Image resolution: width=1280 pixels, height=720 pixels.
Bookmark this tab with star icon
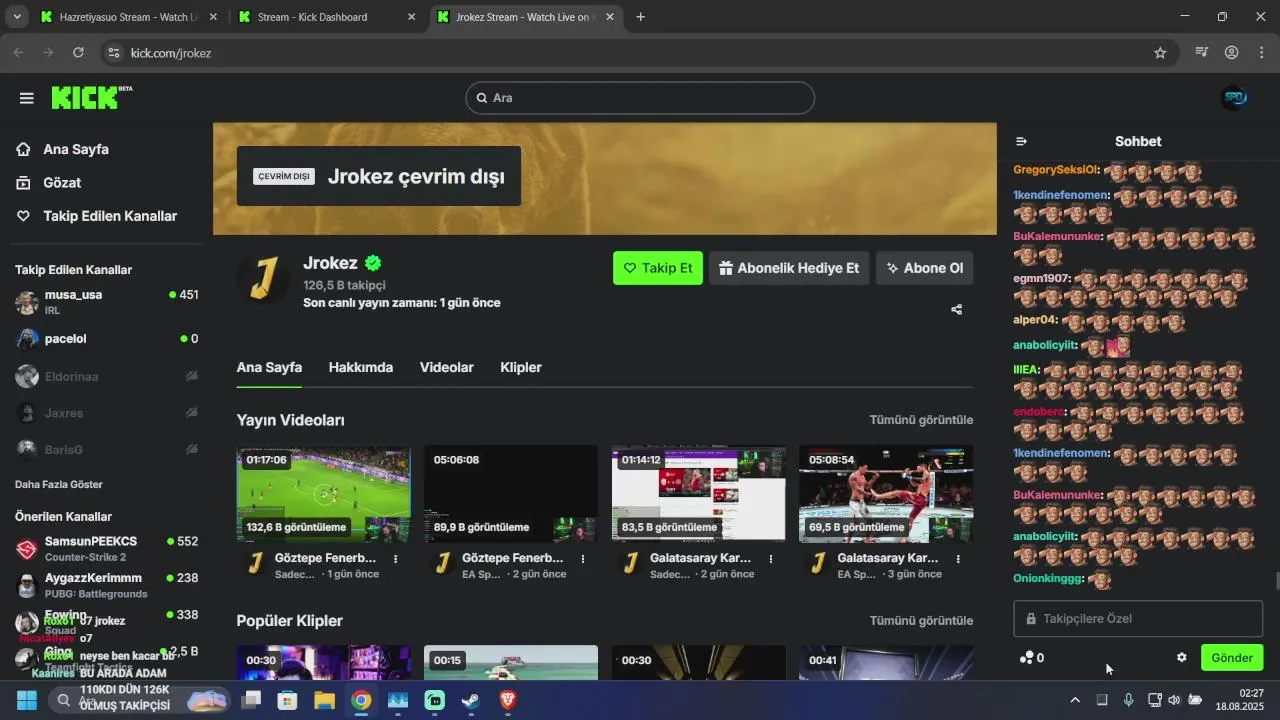pos(1160,53)
